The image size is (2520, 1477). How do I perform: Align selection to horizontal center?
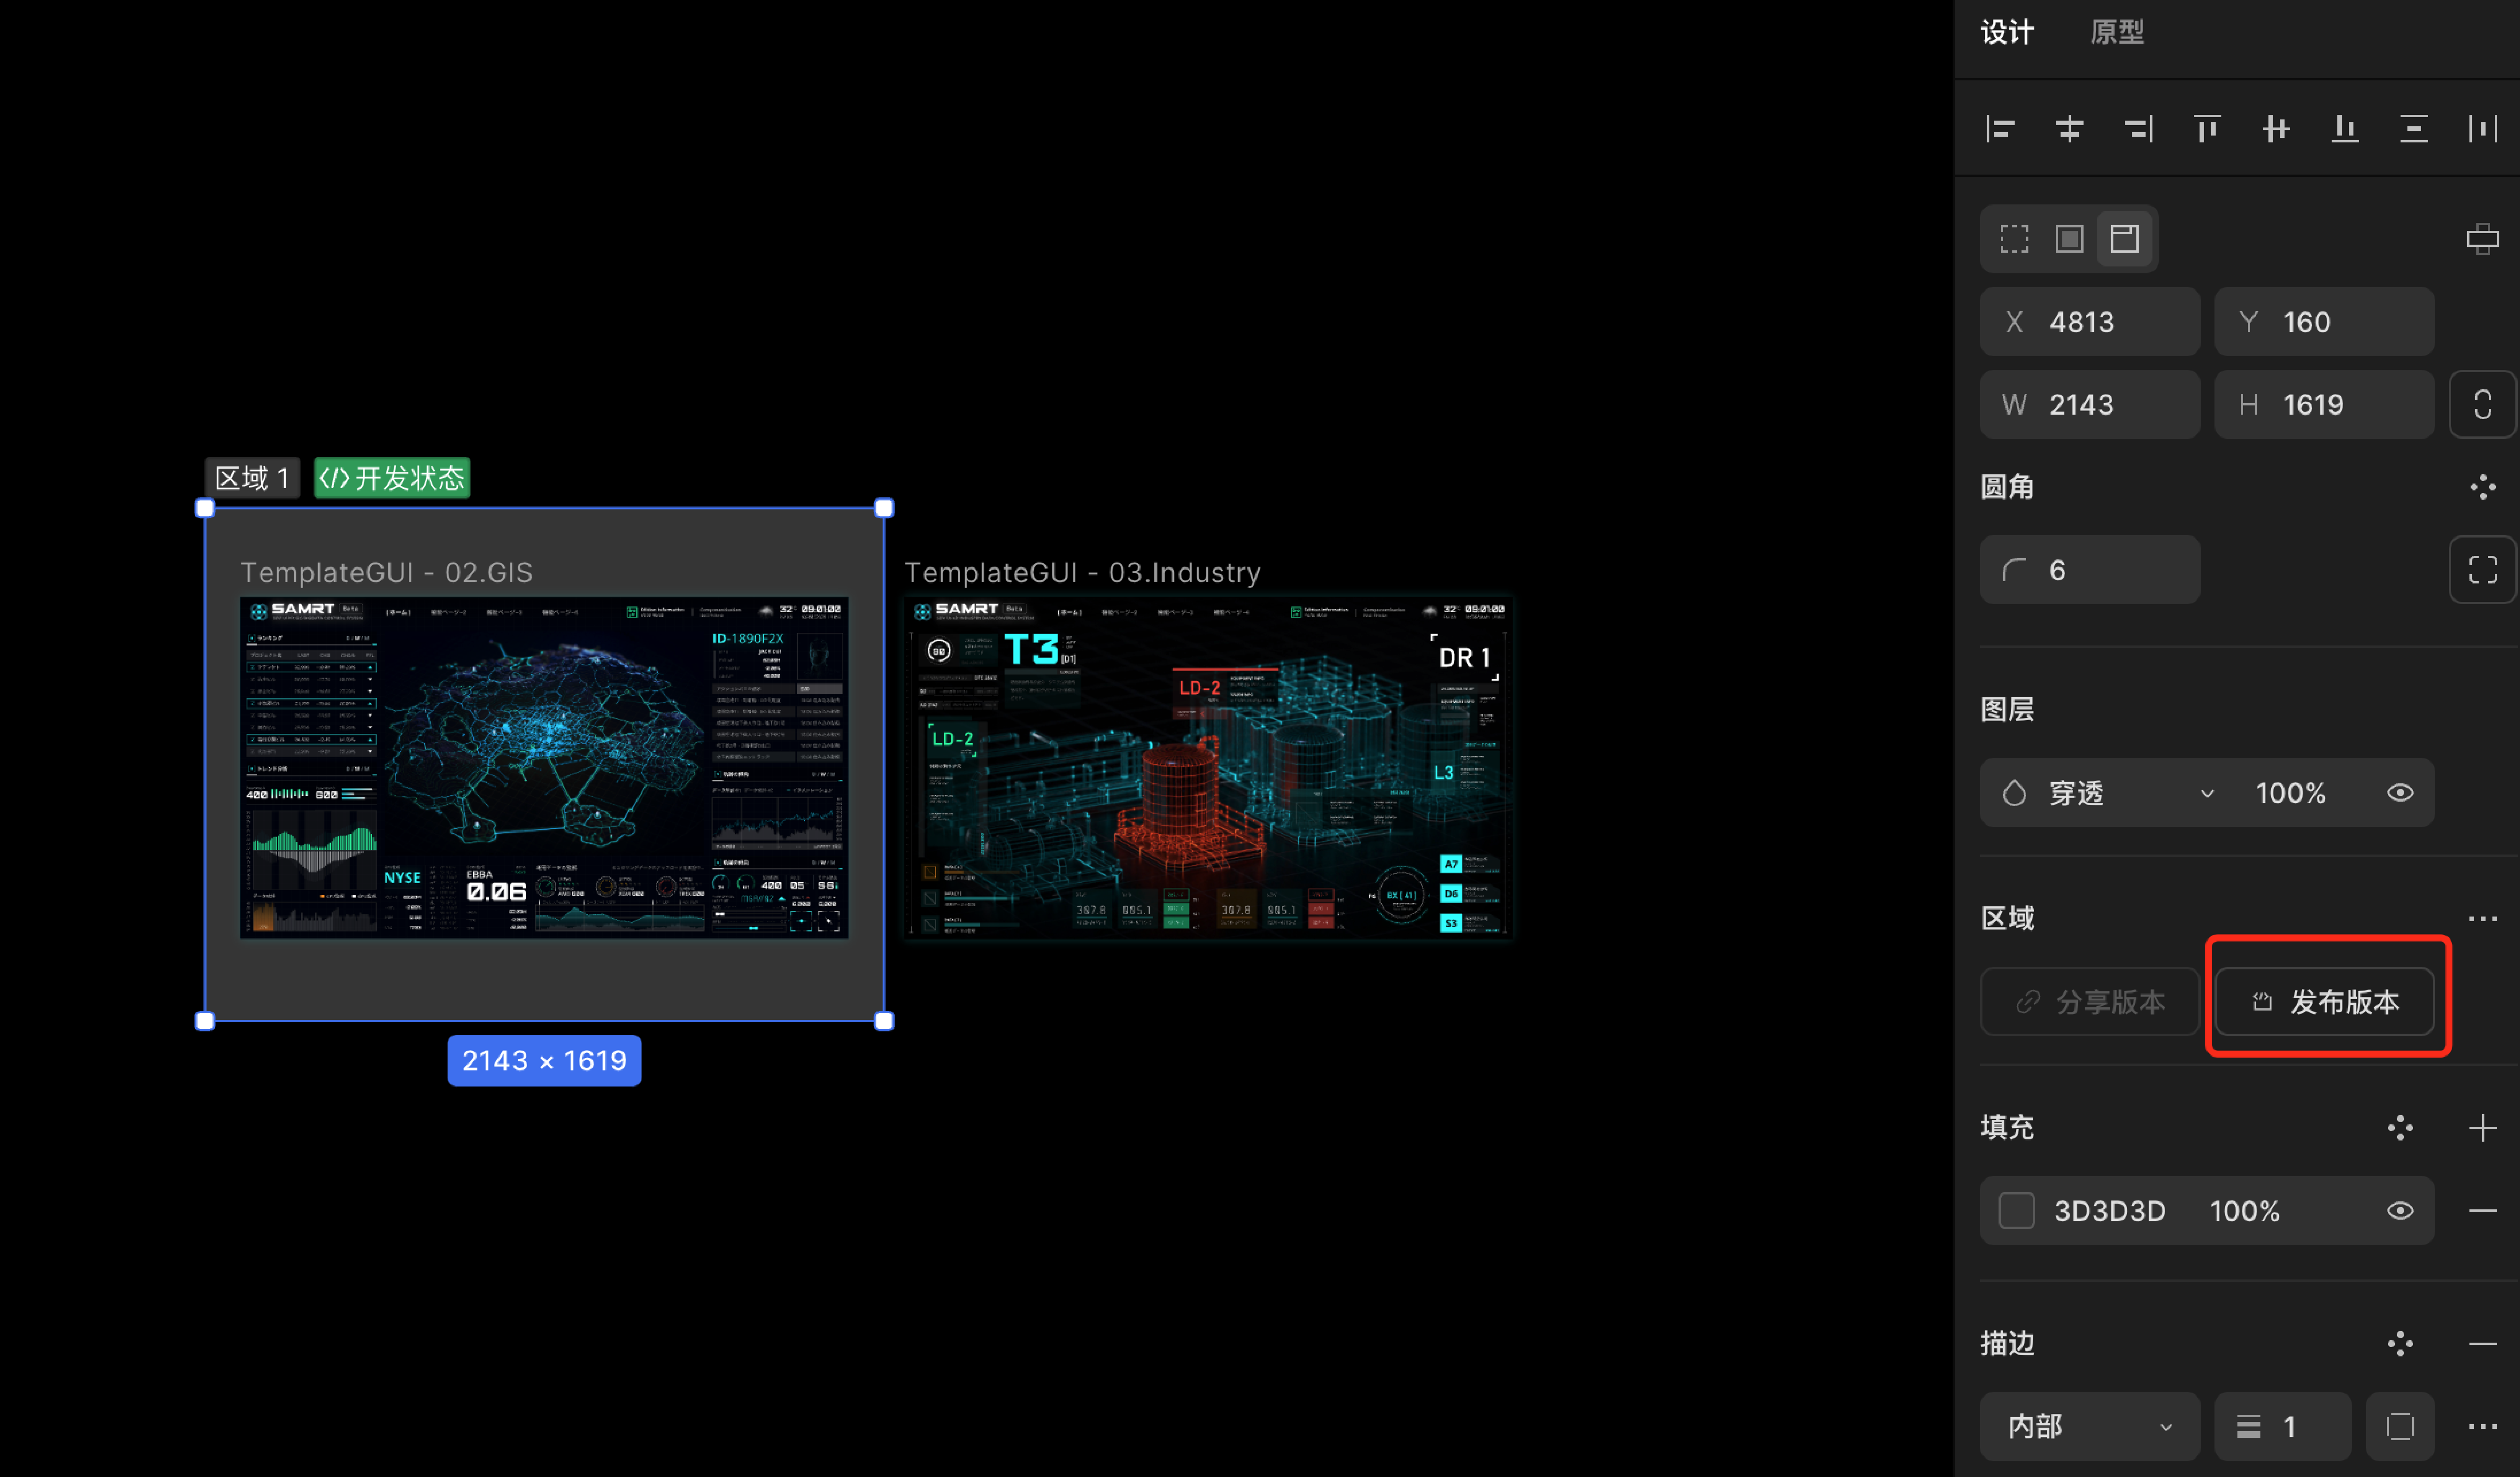click(2069, 129)
